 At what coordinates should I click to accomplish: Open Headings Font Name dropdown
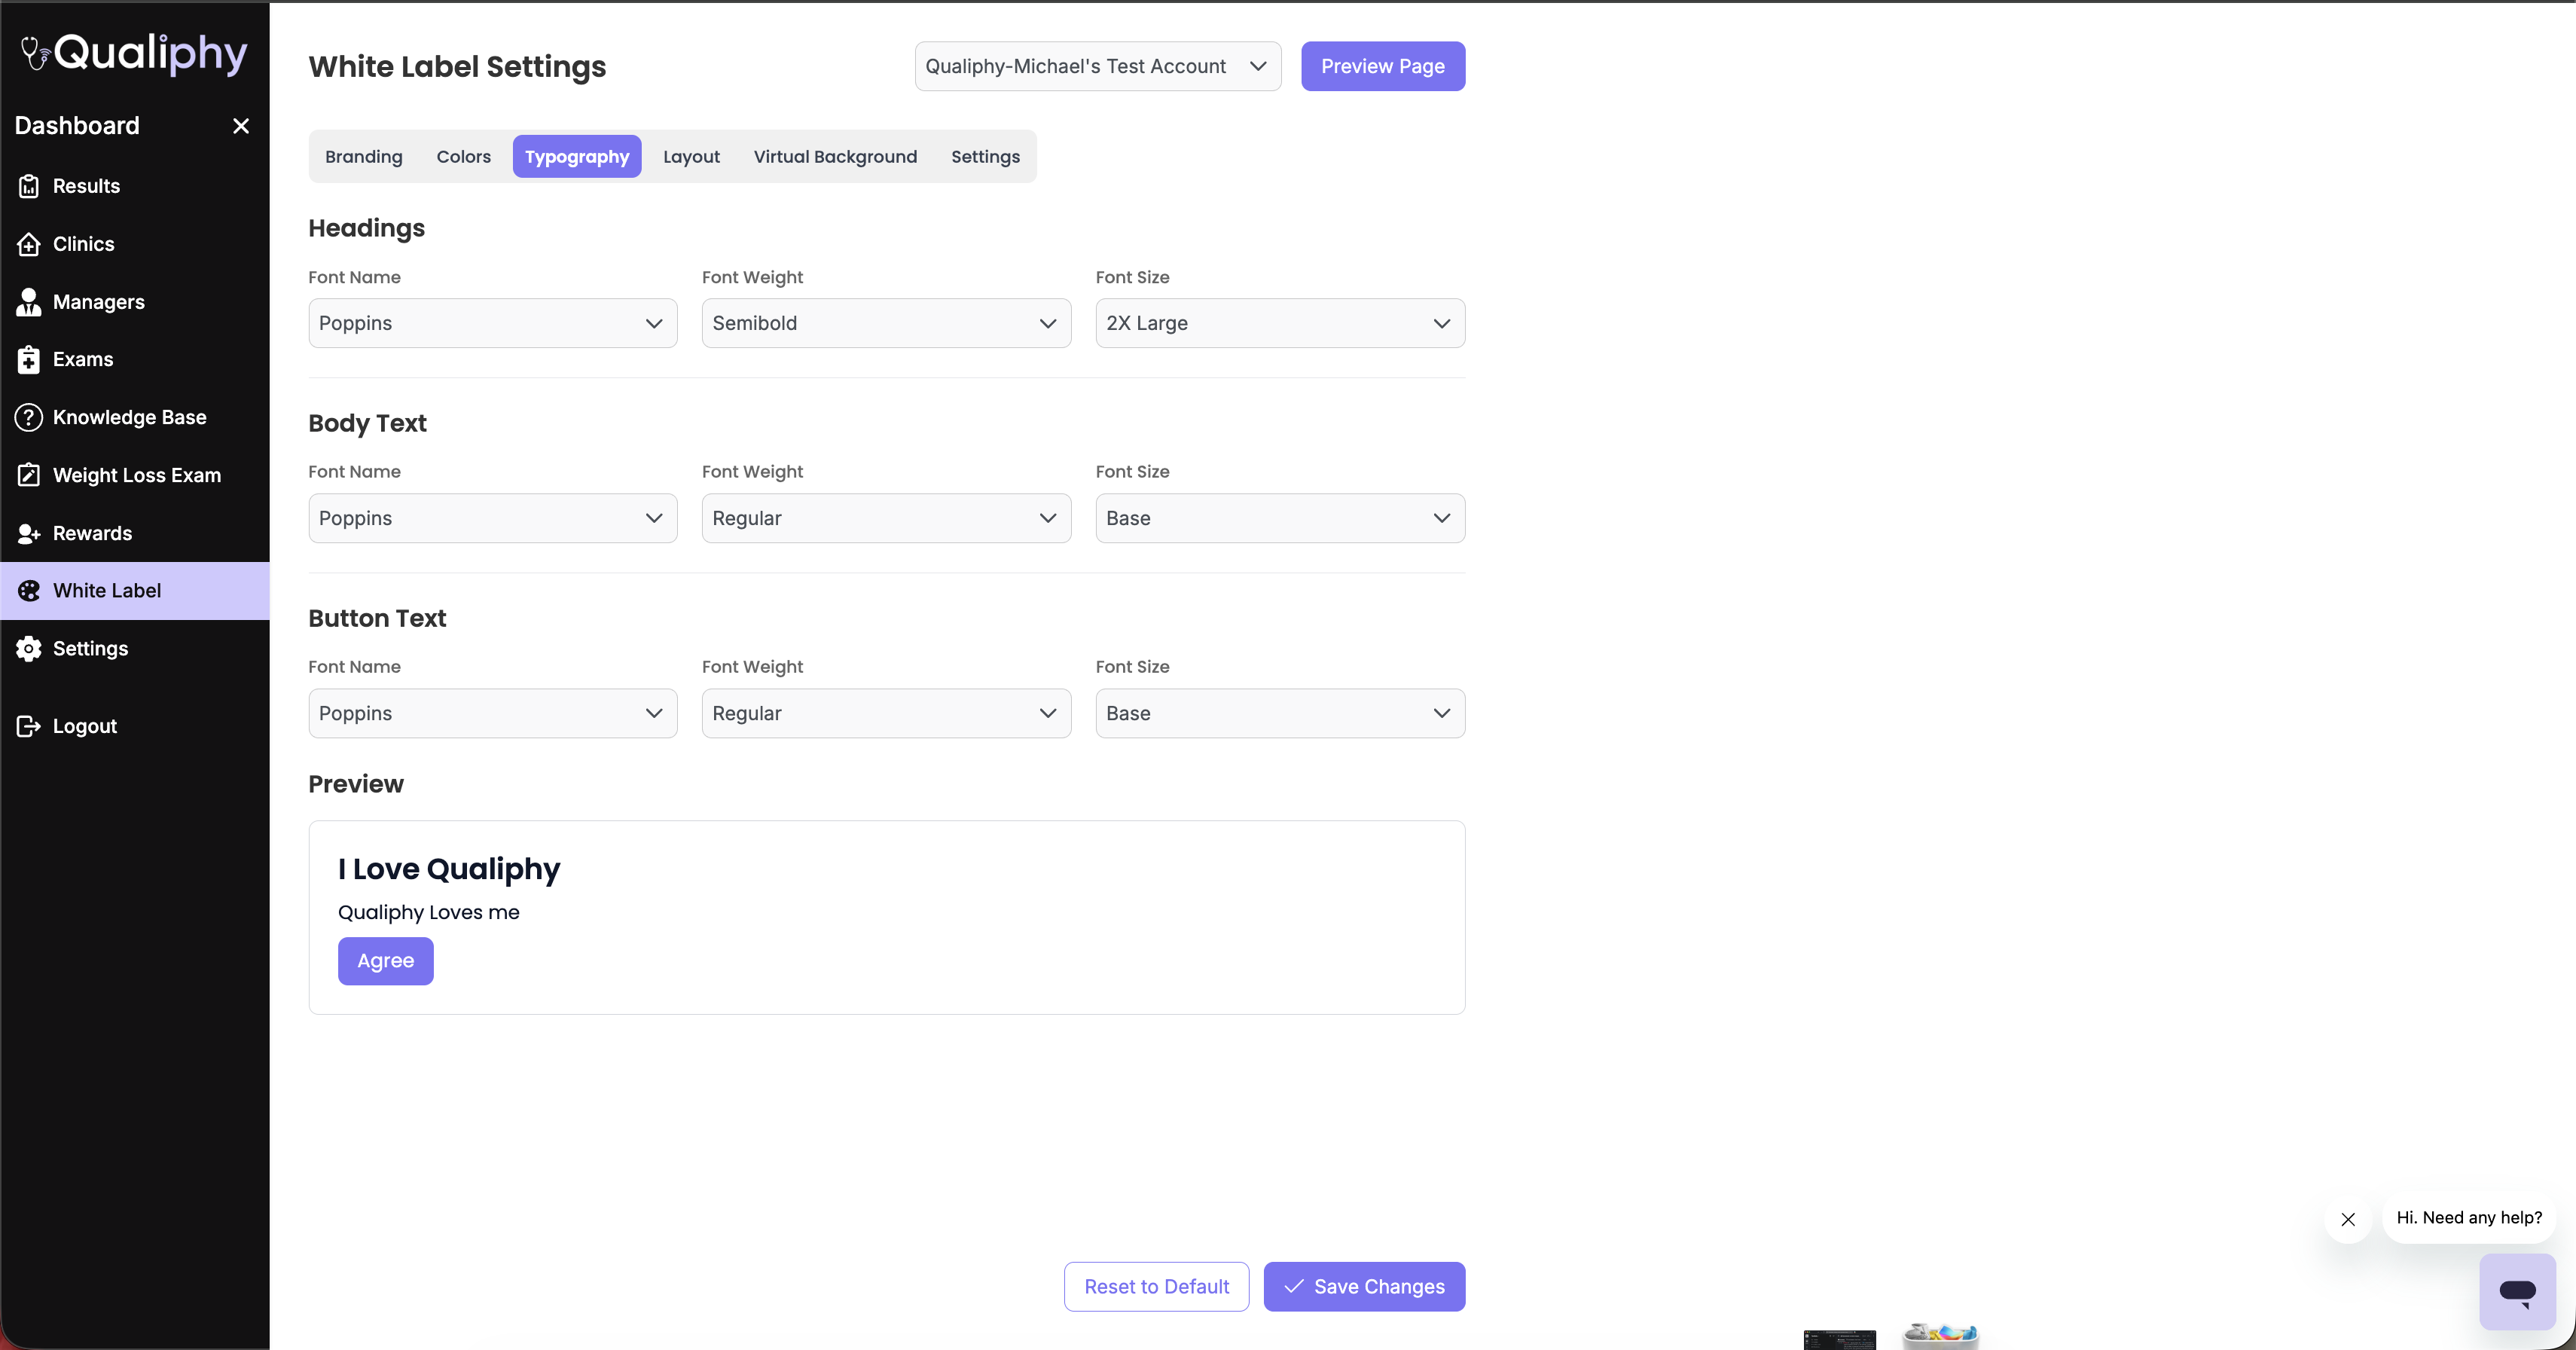point(493,323)
